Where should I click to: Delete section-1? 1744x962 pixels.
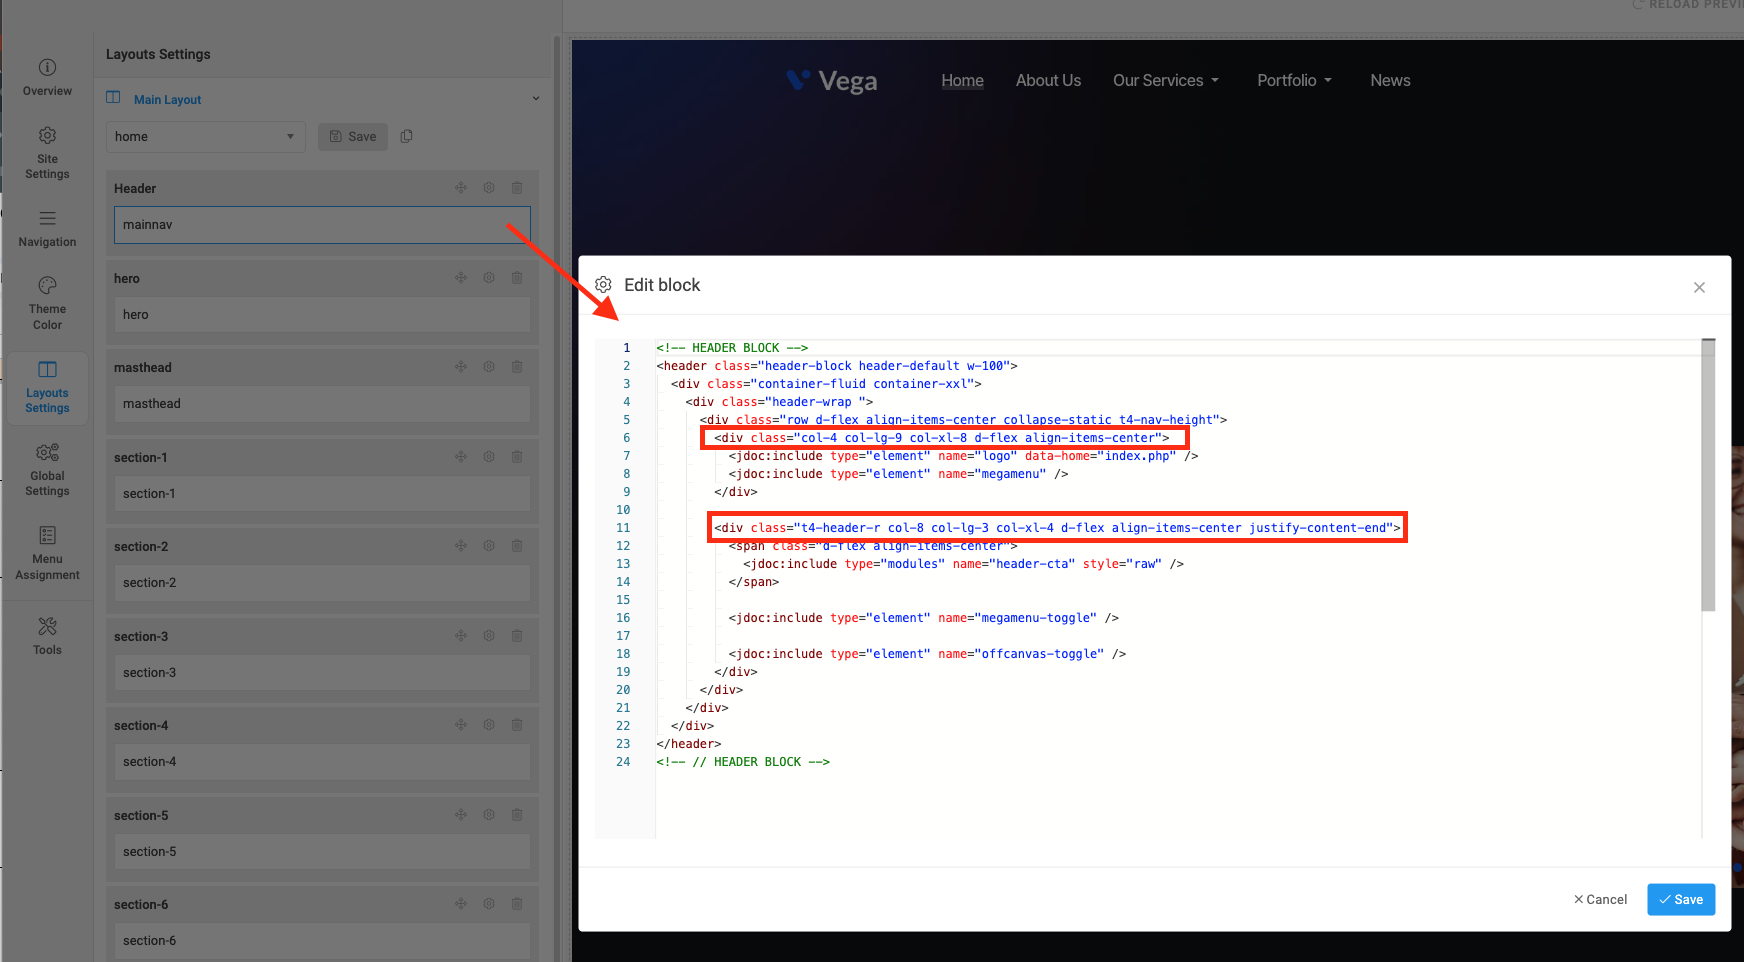517,457
